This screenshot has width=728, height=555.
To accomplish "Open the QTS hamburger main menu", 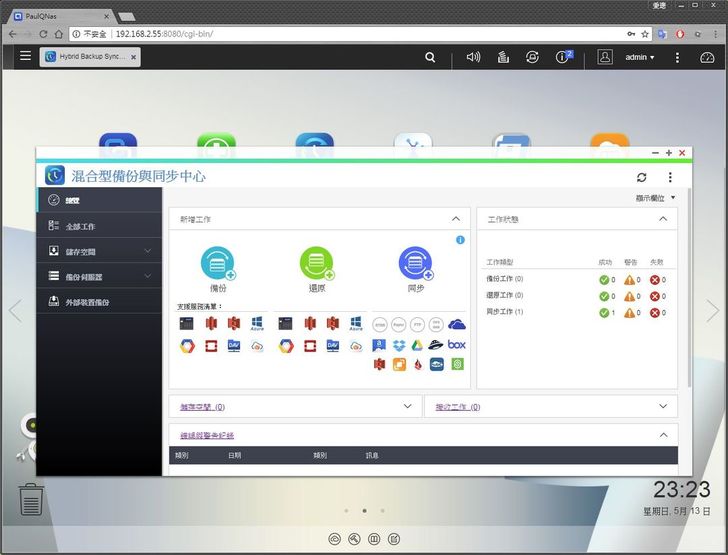I will coord(25,57).
